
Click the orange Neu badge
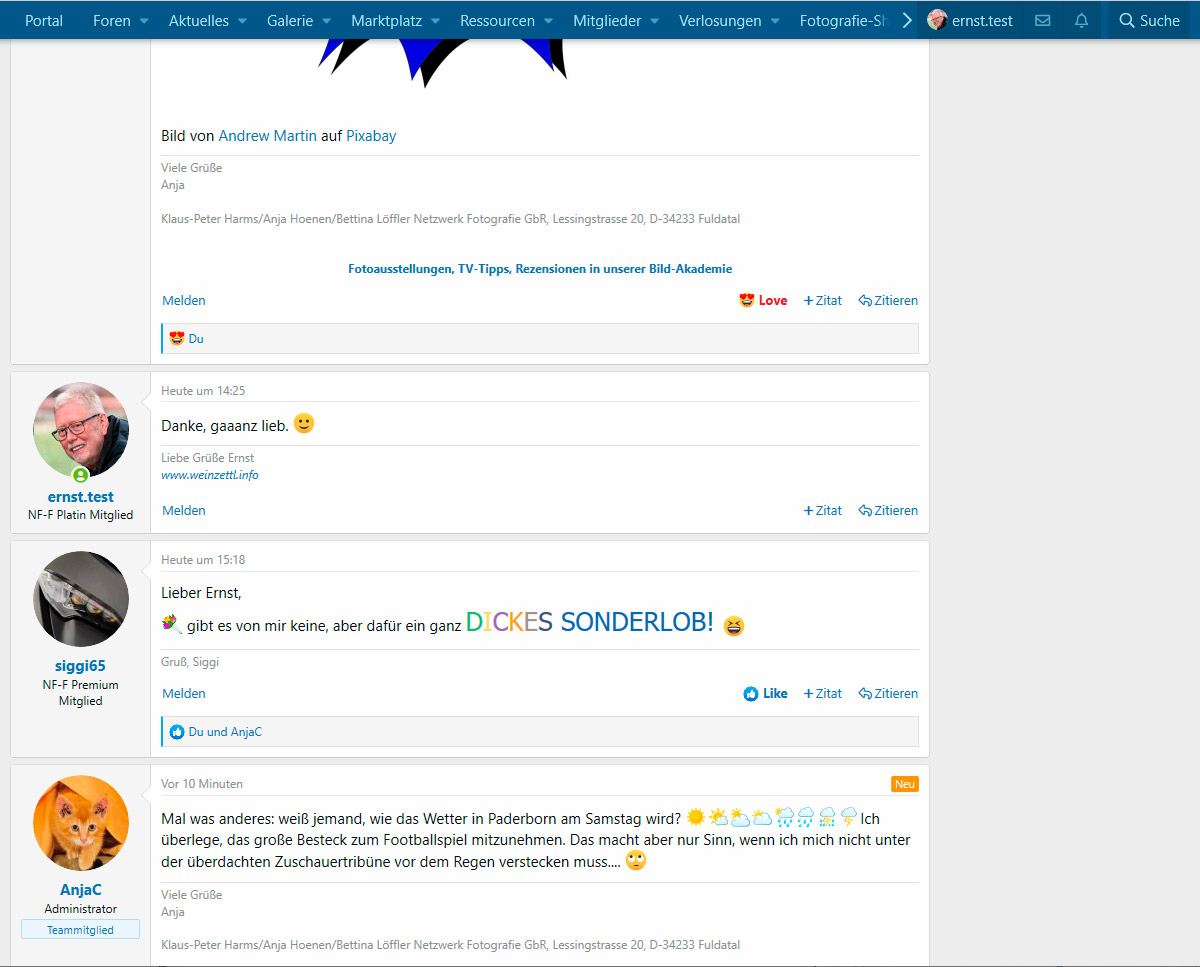(905, 784)
